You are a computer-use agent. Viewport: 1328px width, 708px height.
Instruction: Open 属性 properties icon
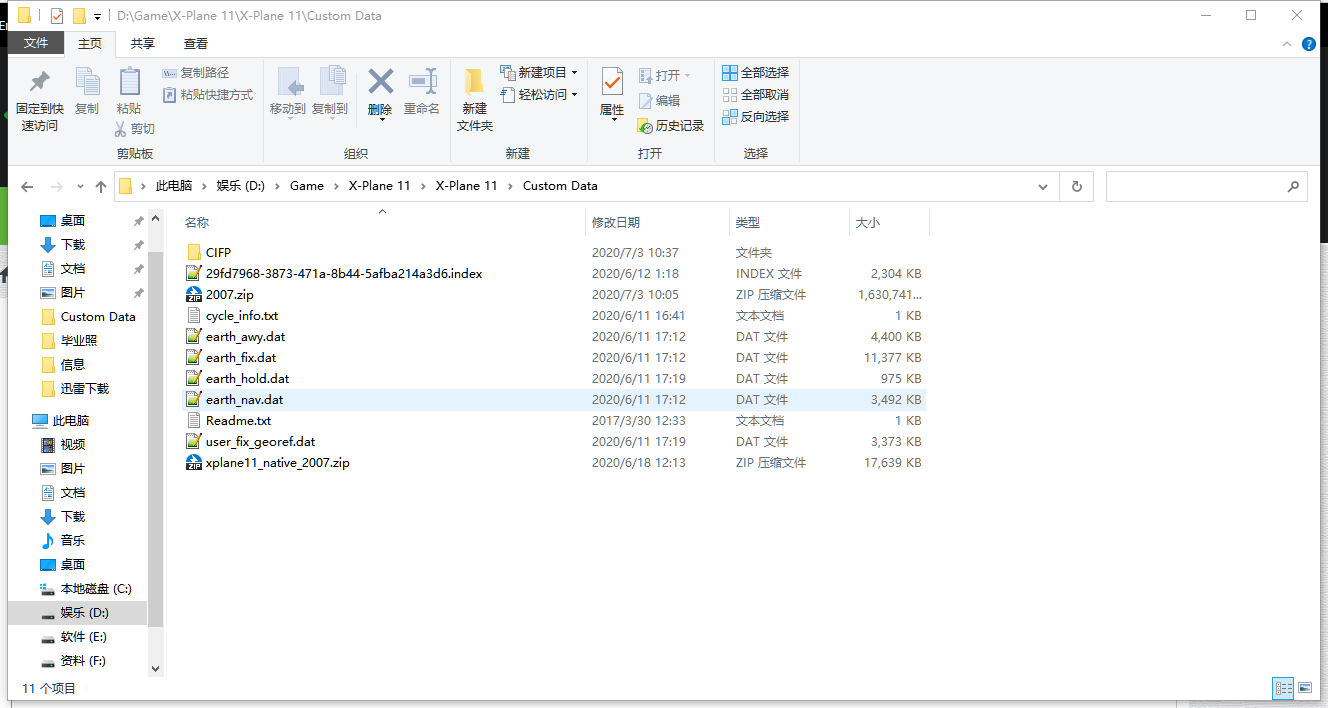coord(612,82)
